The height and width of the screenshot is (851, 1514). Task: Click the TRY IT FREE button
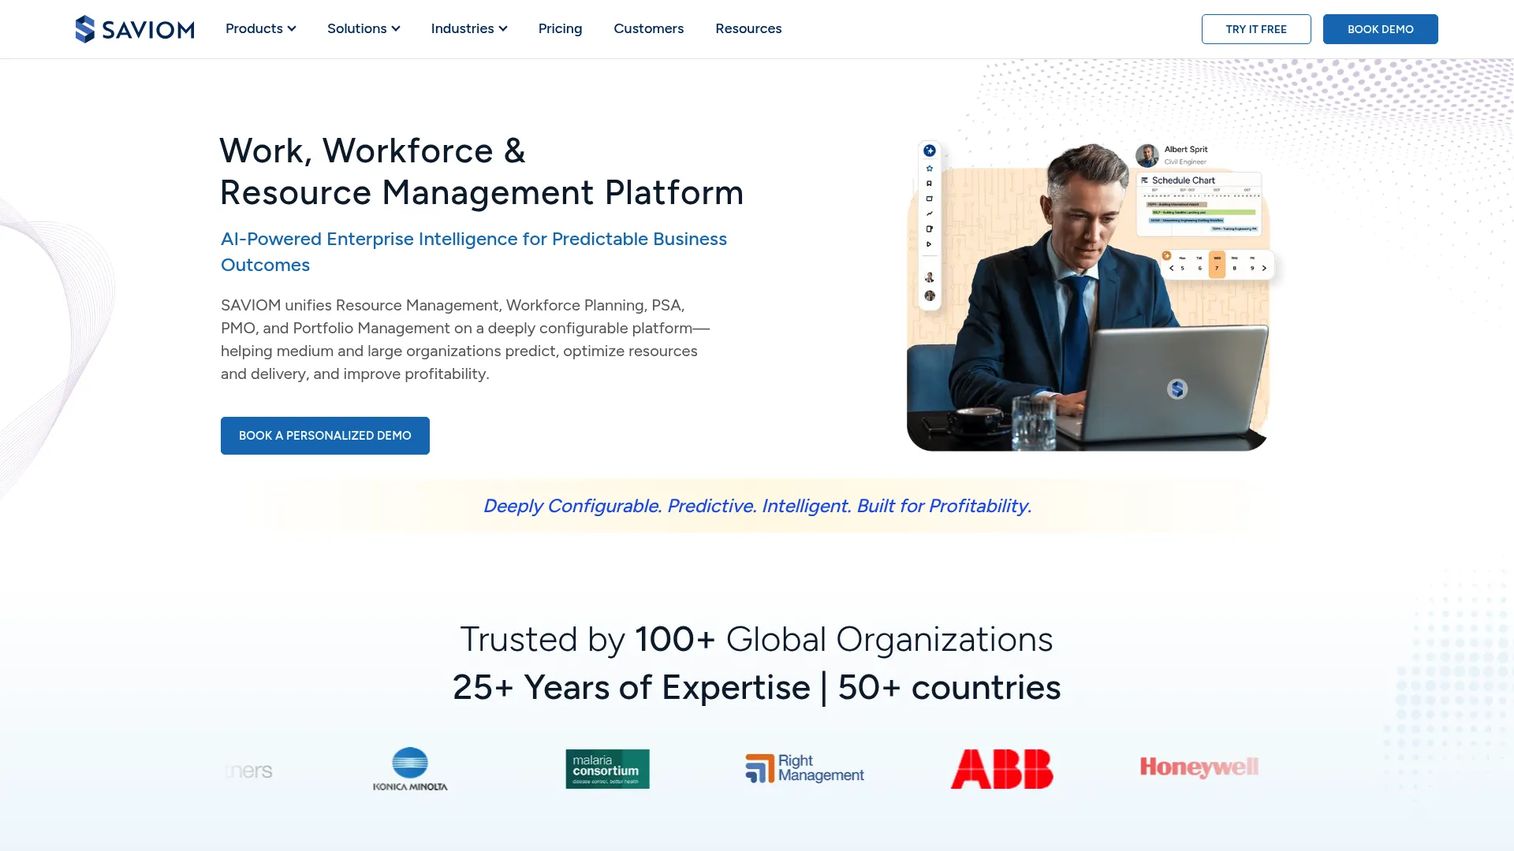(1256, 29)
